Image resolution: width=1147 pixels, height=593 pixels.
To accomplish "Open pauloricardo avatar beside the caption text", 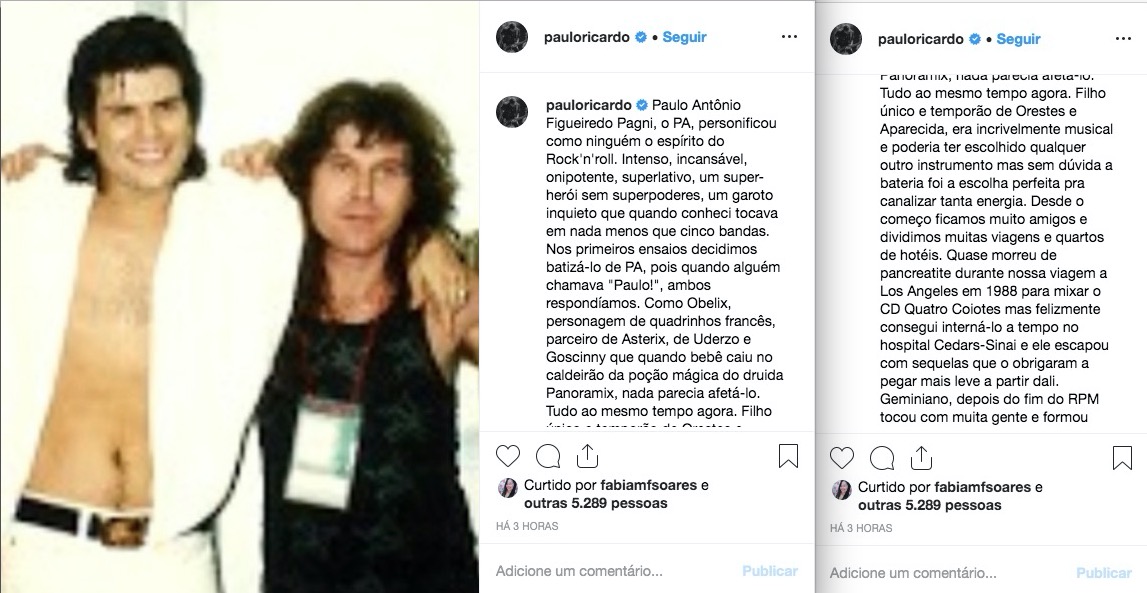I will (512, 112).
